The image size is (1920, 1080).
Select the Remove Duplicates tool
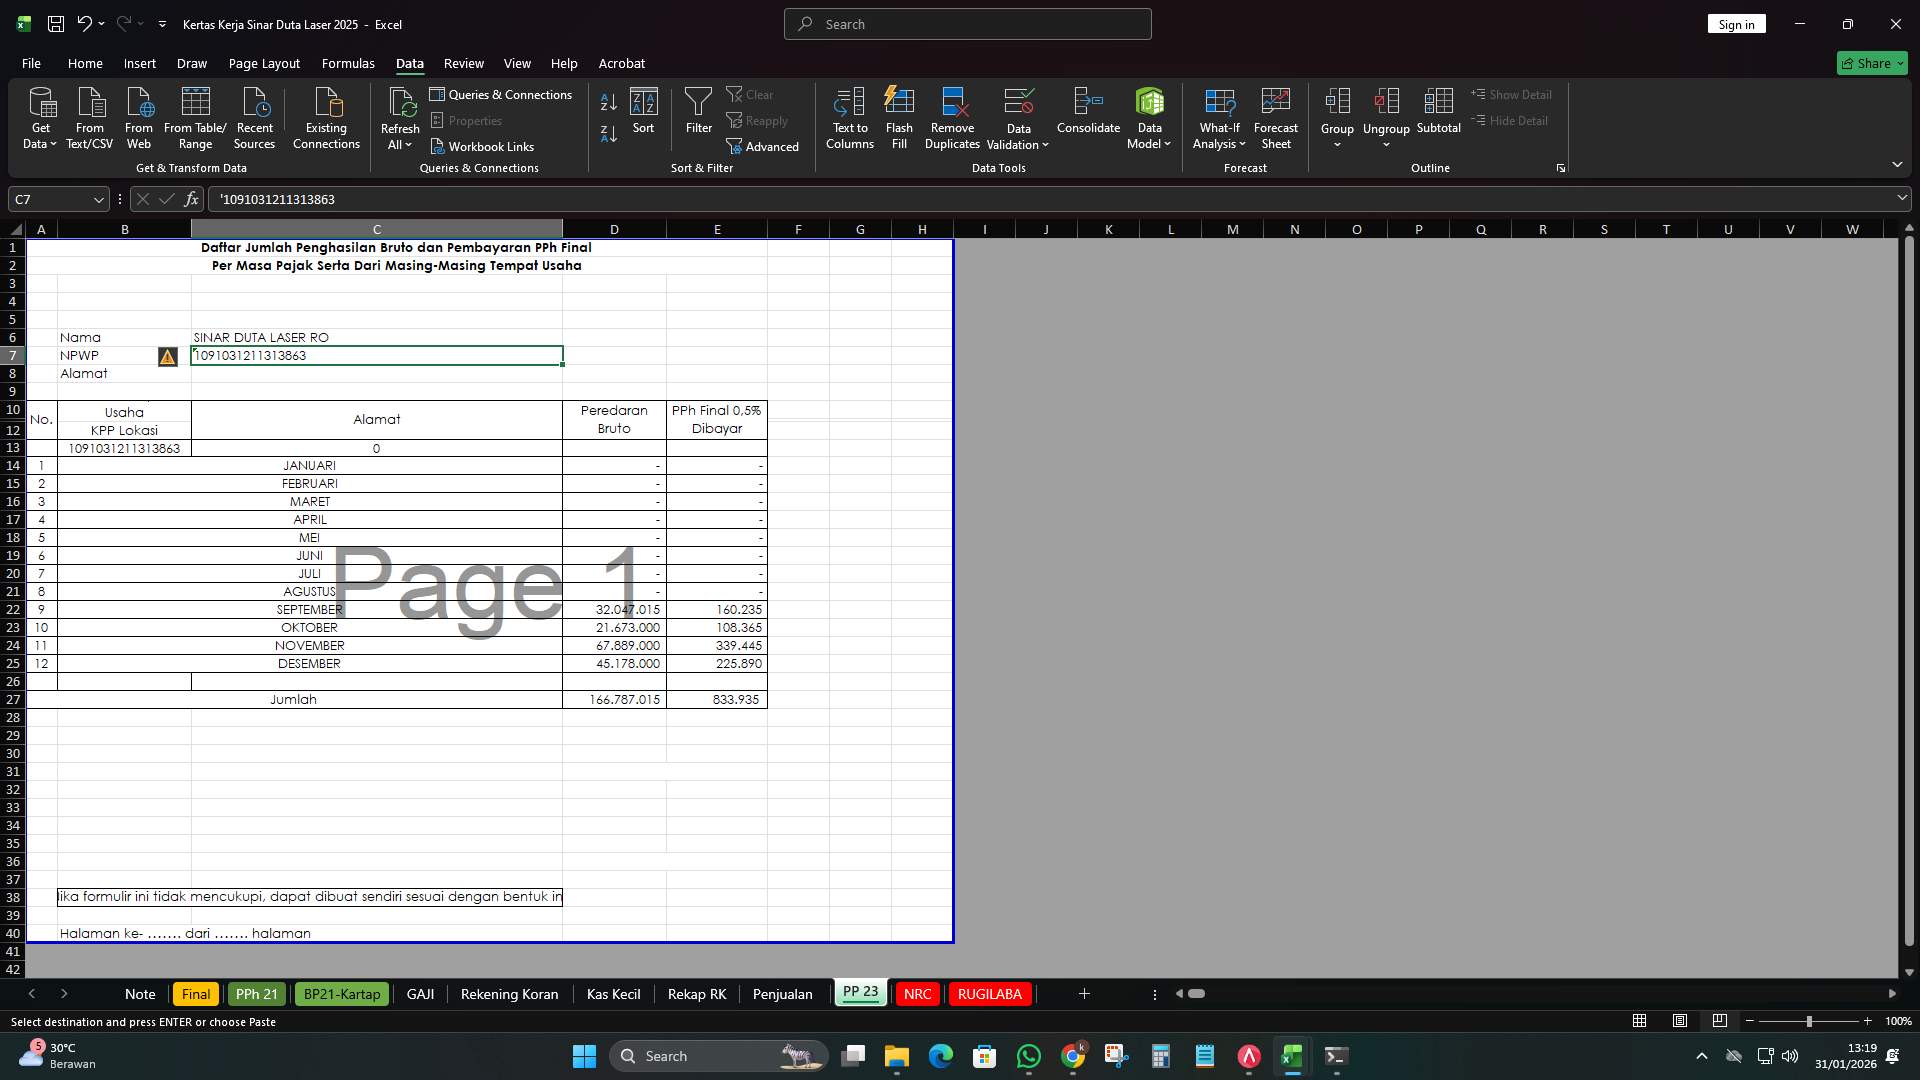[x=951, y=117]
